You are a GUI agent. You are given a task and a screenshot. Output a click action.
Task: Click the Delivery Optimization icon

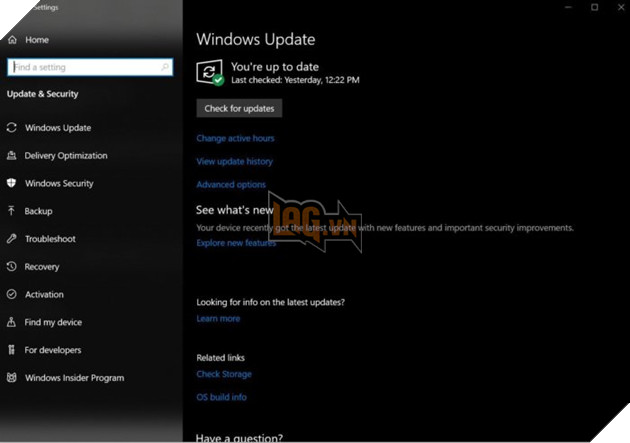(12, 155)
